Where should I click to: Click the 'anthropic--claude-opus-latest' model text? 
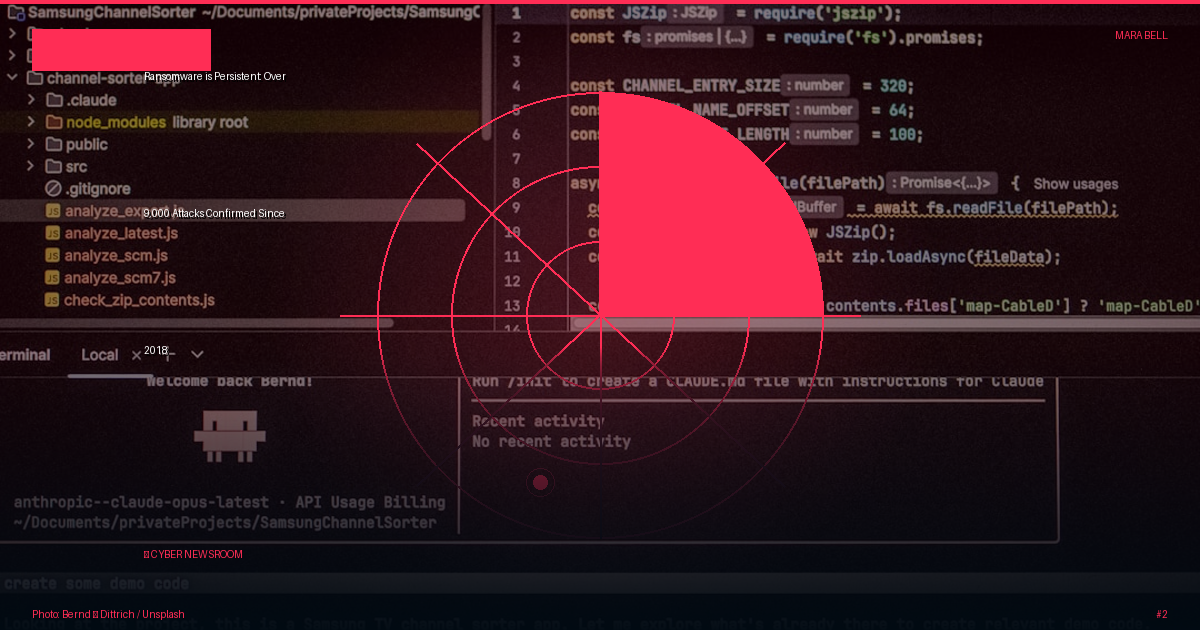click(x=141, y=502)
